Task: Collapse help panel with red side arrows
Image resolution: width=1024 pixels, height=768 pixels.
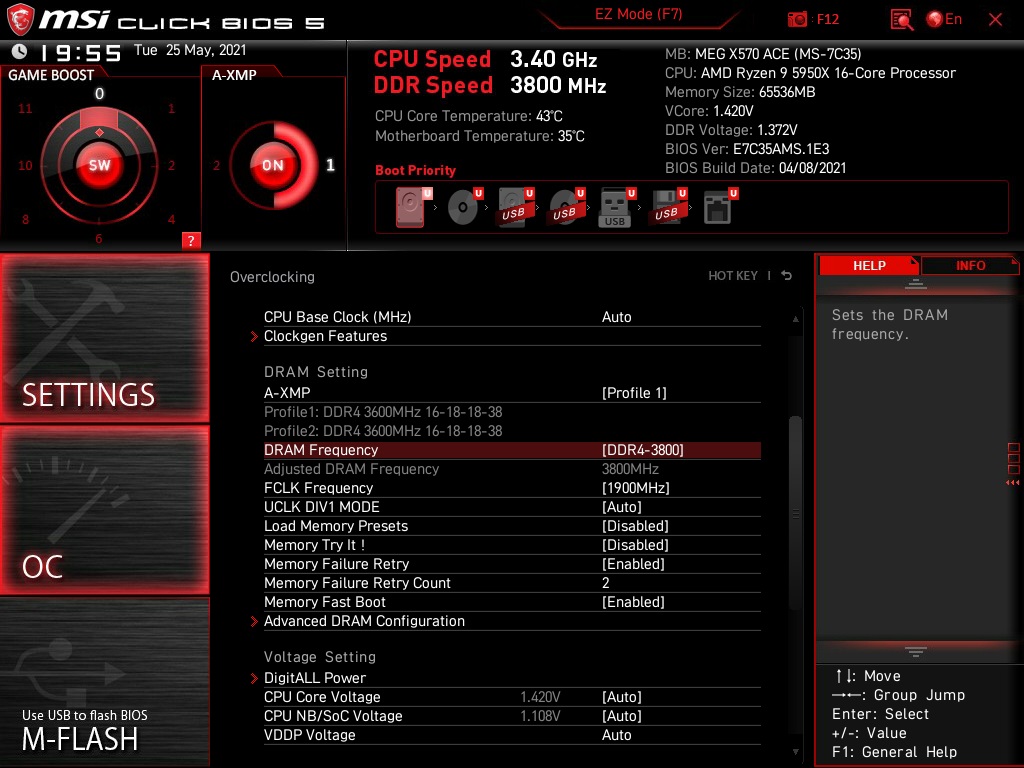Action: [x=1013, y=483]
